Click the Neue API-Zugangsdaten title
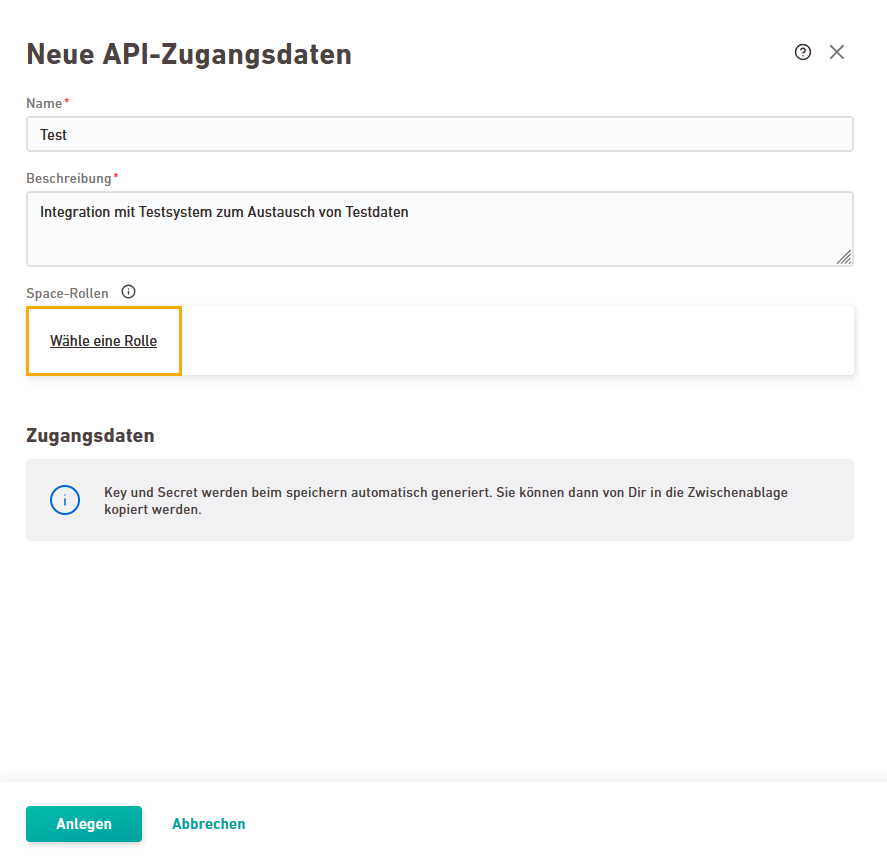 [189, 54]
